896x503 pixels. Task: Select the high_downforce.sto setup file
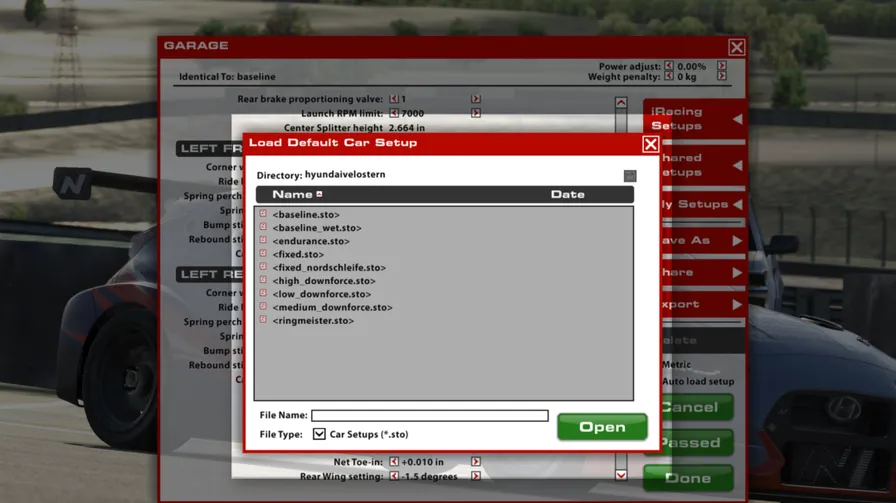(x=324, y=281)
